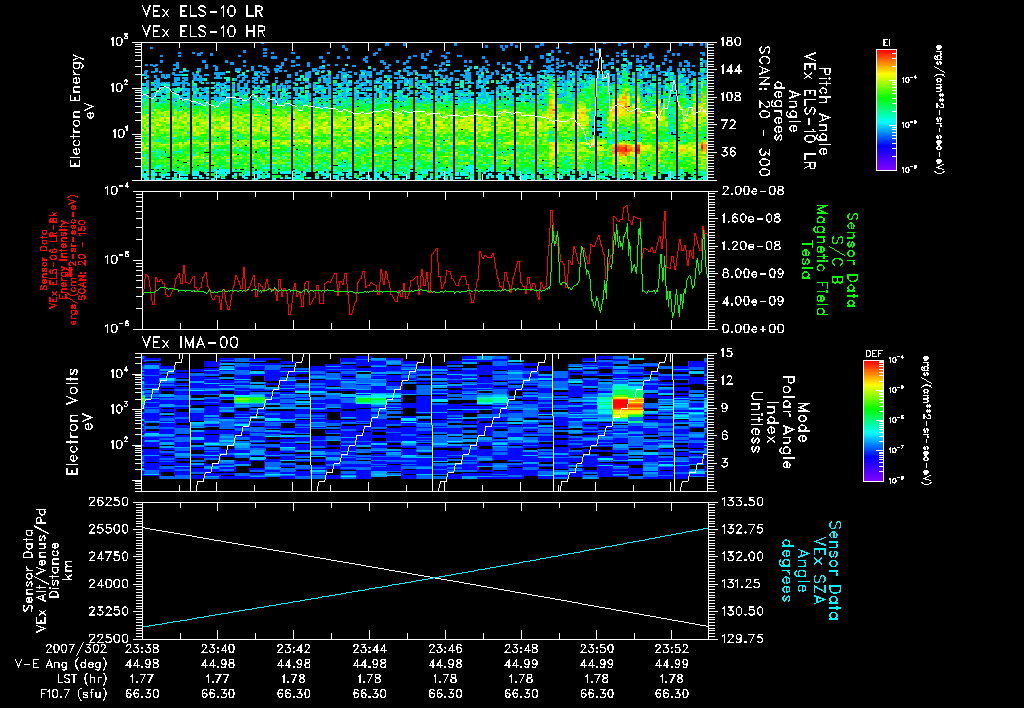The height and width of the screenshot is (708, 1024).
Task: Click the 2.00e-08 magnetic field tick
Action: 751,191
